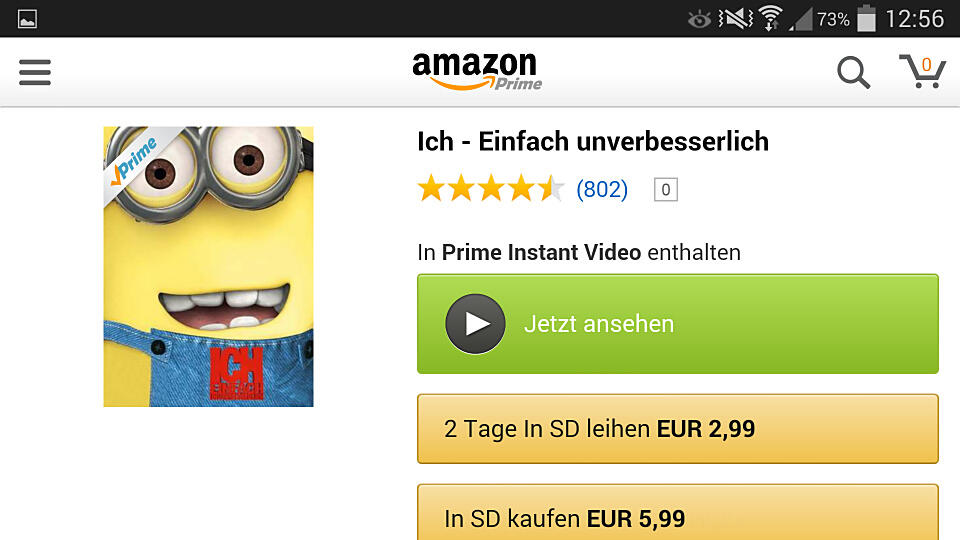Tap the muted vibrate status icon
The image size is (960, 540).
pos(735,18)
